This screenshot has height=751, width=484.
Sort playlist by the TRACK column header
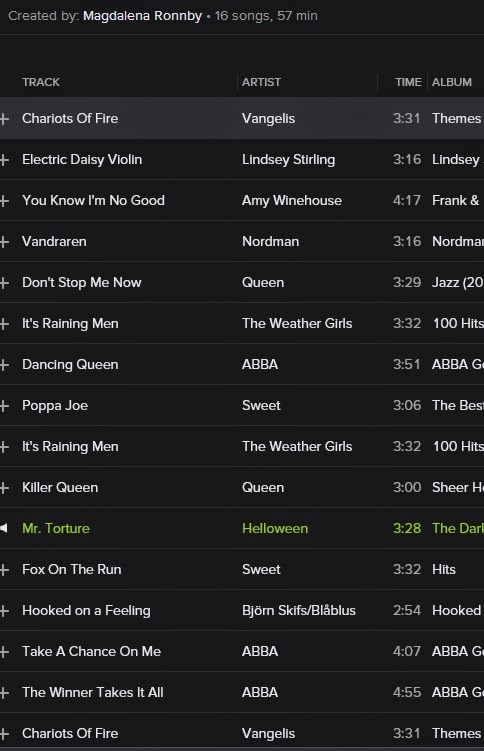click(41, 82)
